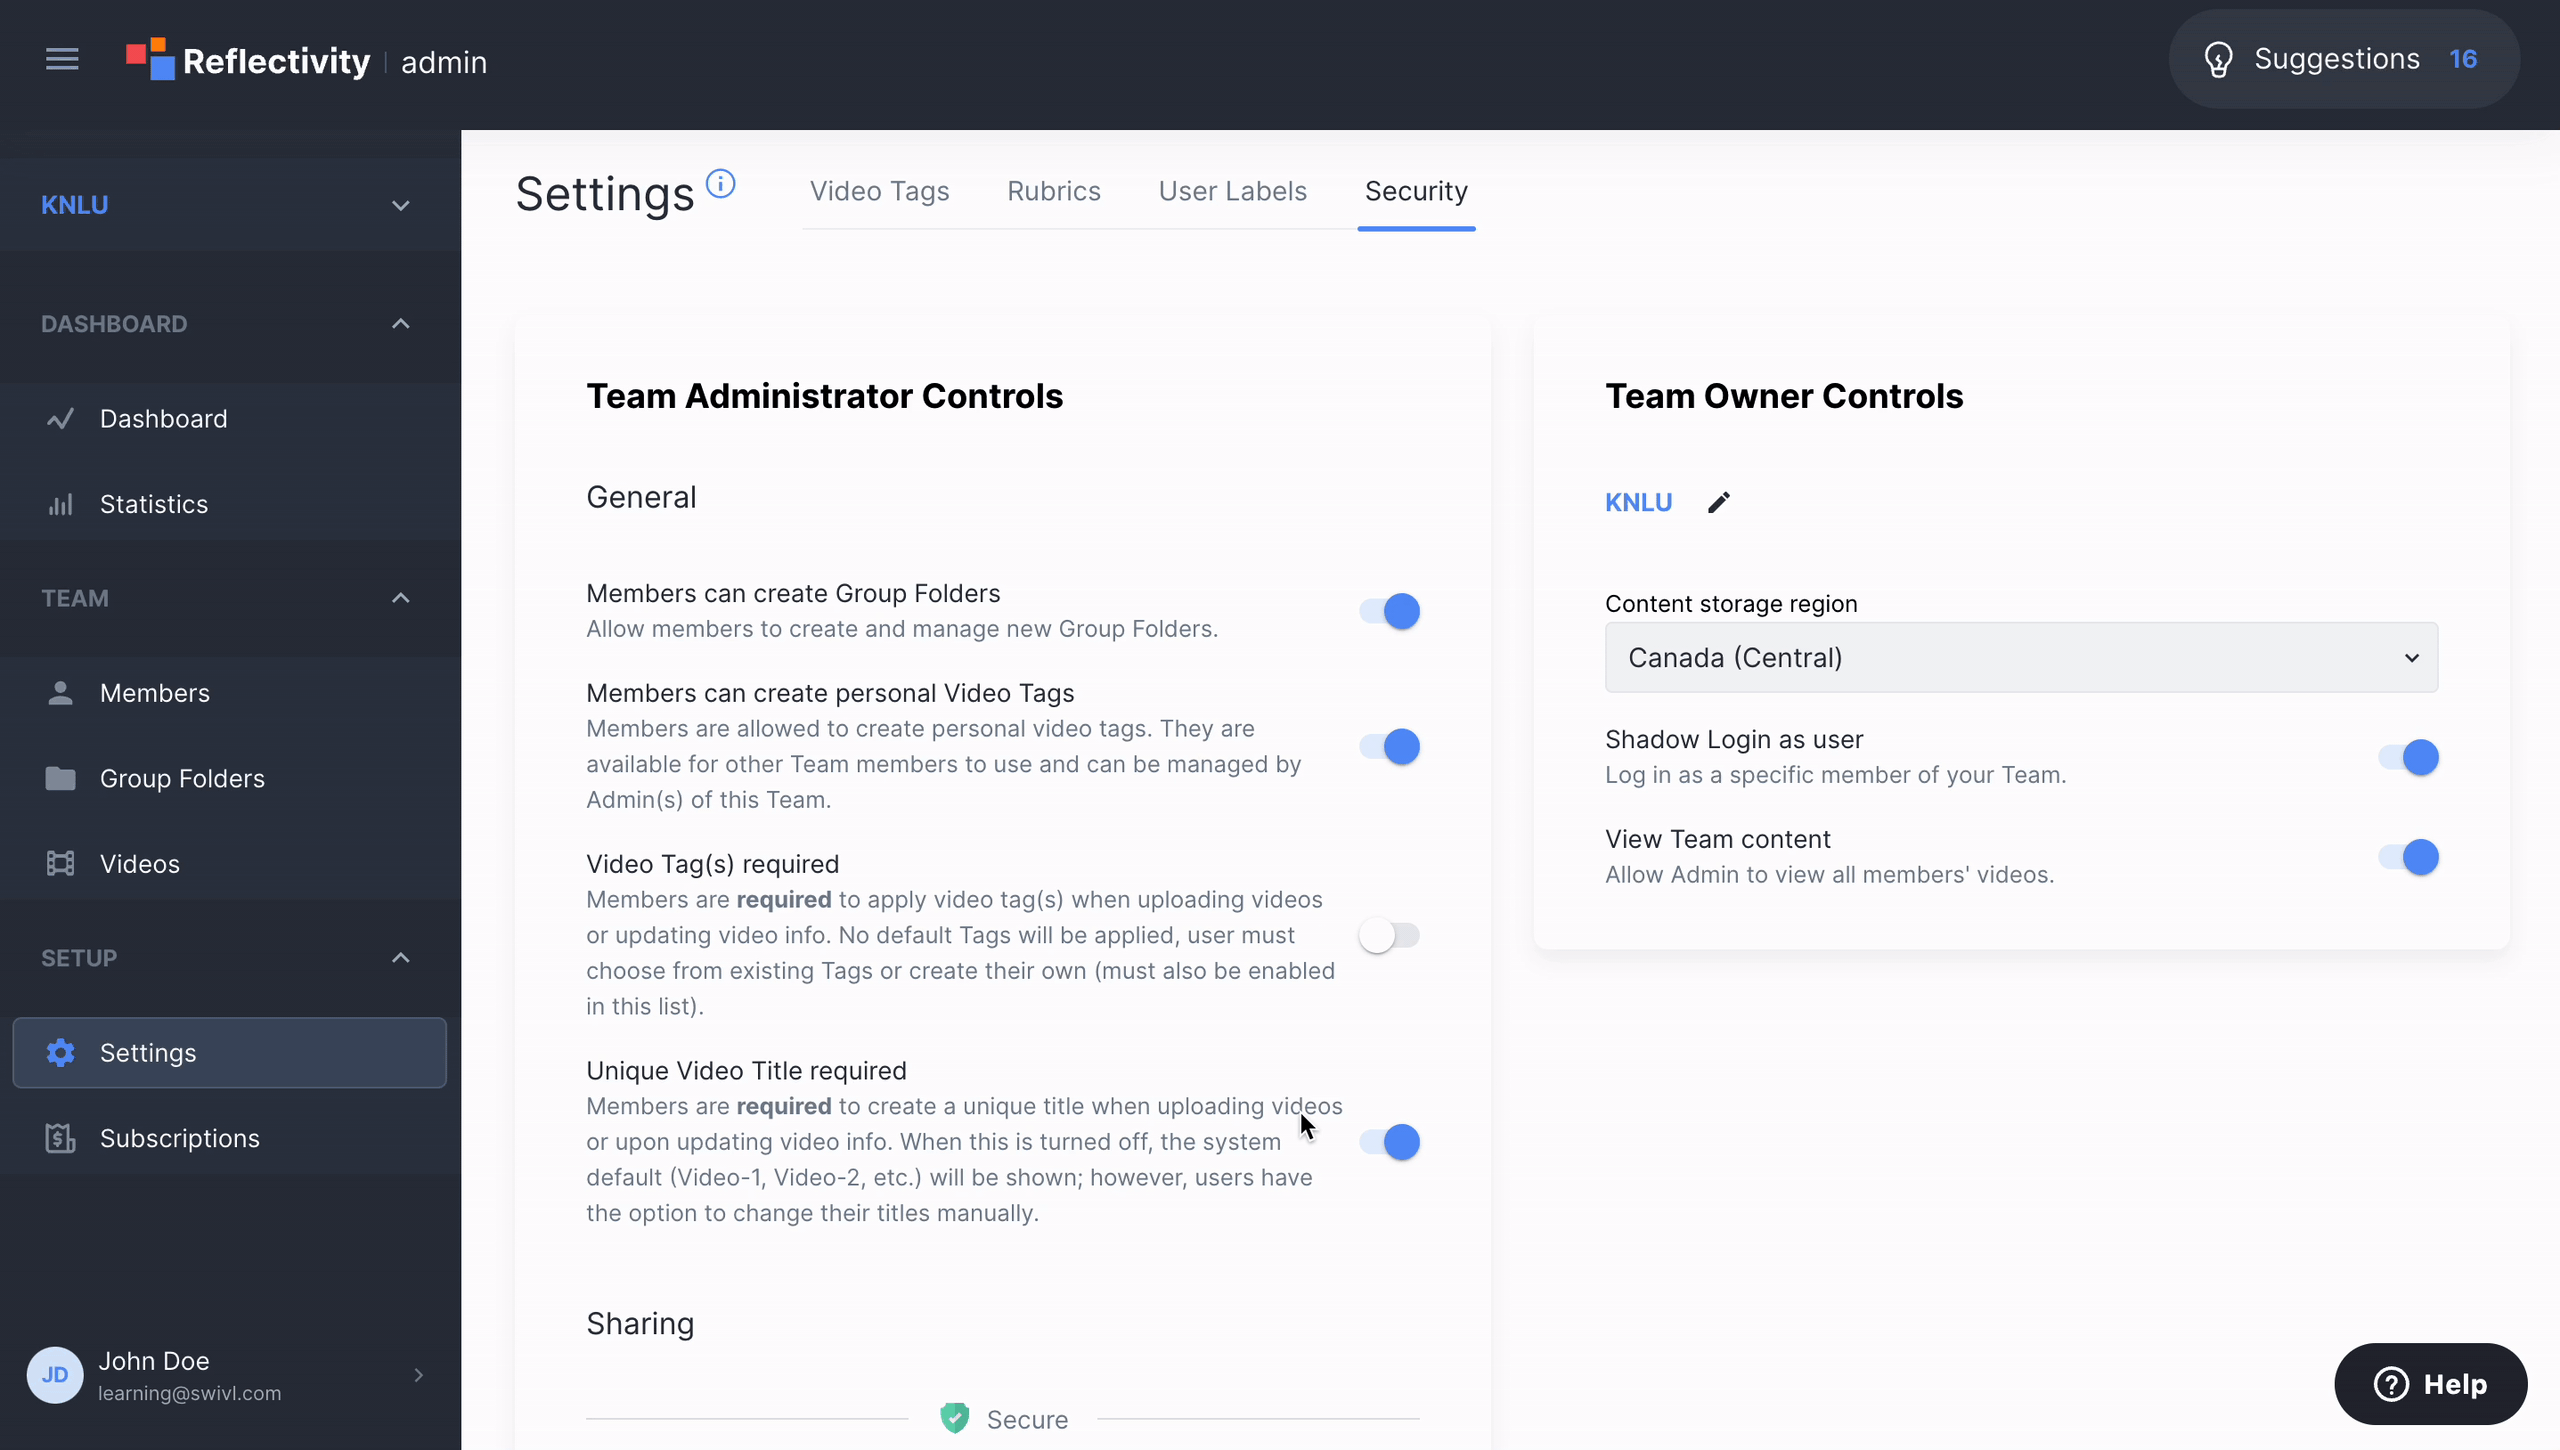The width and height of the screenshot is (2560, 1450).
Task: Click the Help button bottom right
Action: 2432,1383
